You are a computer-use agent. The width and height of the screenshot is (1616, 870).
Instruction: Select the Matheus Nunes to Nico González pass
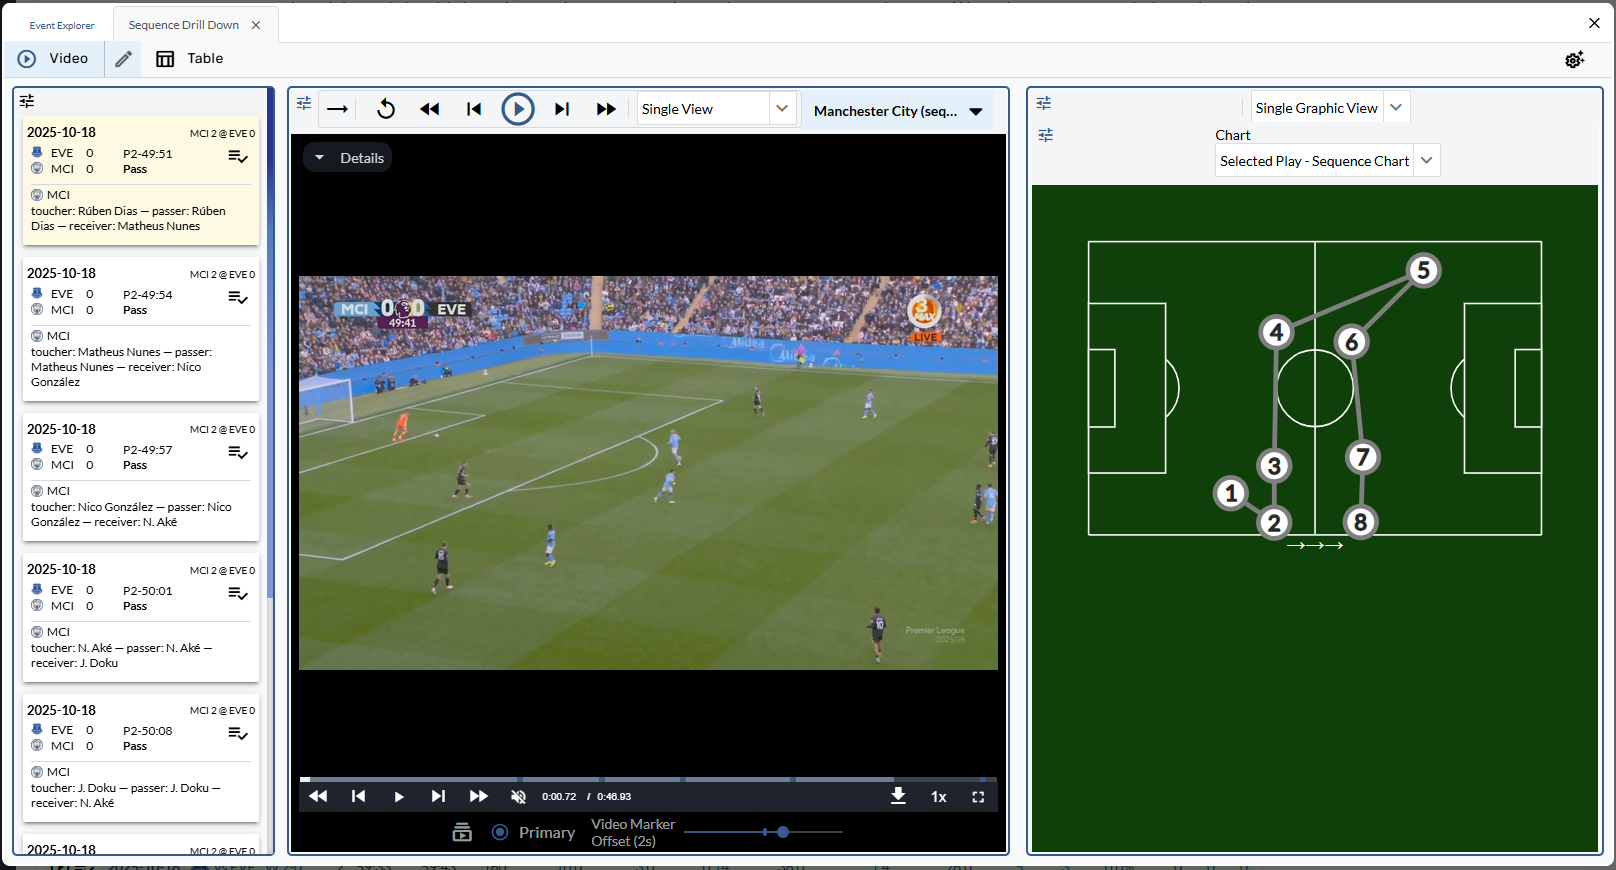tap(141, 329)
